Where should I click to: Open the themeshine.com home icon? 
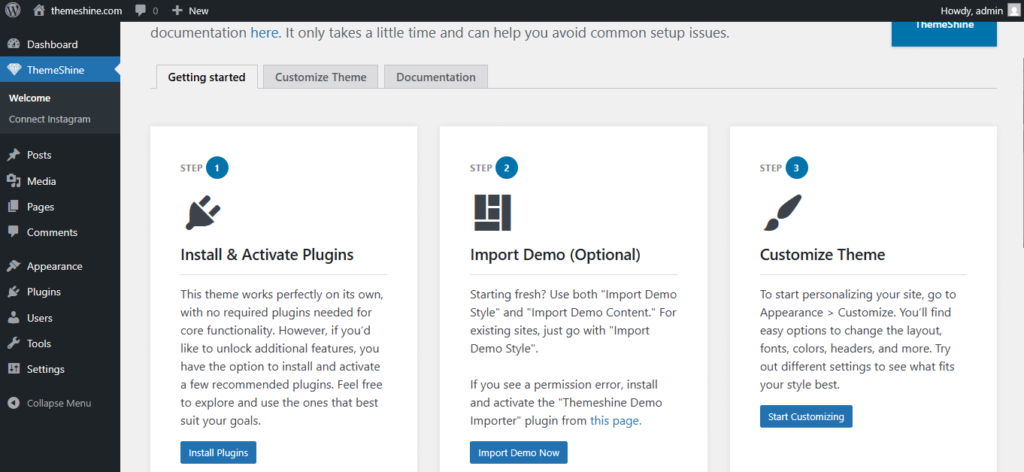pos(39,10)
